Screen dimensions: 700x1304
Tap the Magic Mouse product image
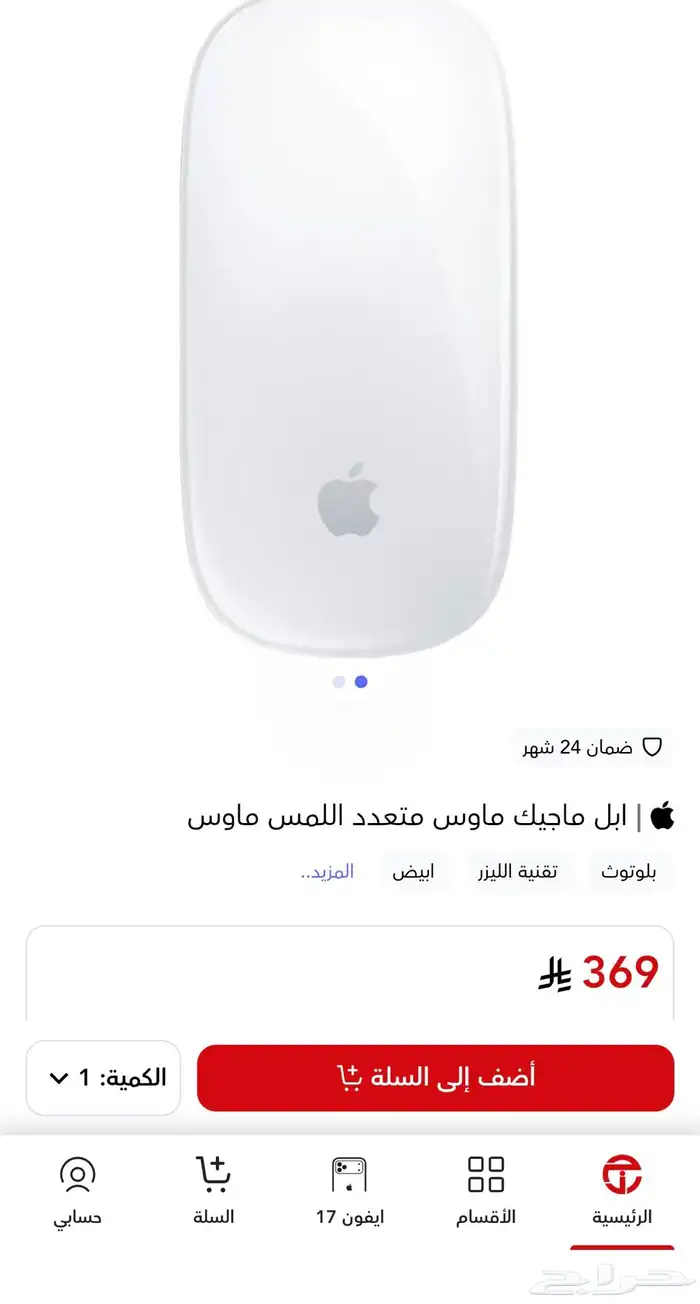[349, 330]
